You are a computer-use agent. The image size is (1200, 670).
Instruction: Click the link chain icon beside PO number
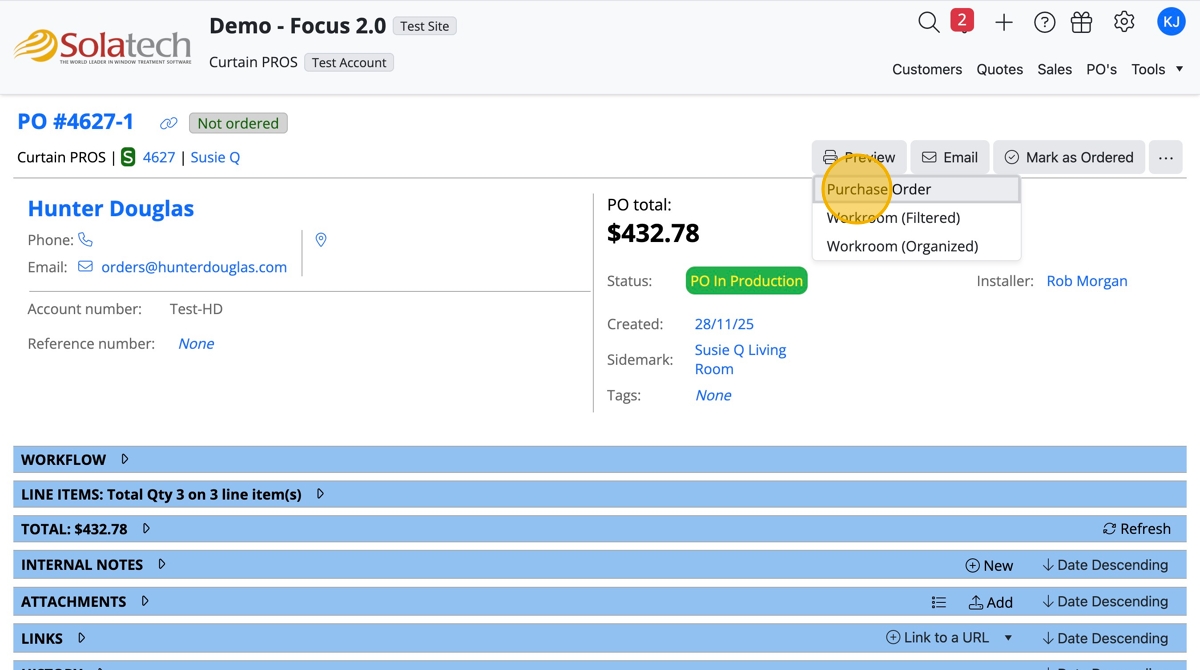(x=169, y=124)
